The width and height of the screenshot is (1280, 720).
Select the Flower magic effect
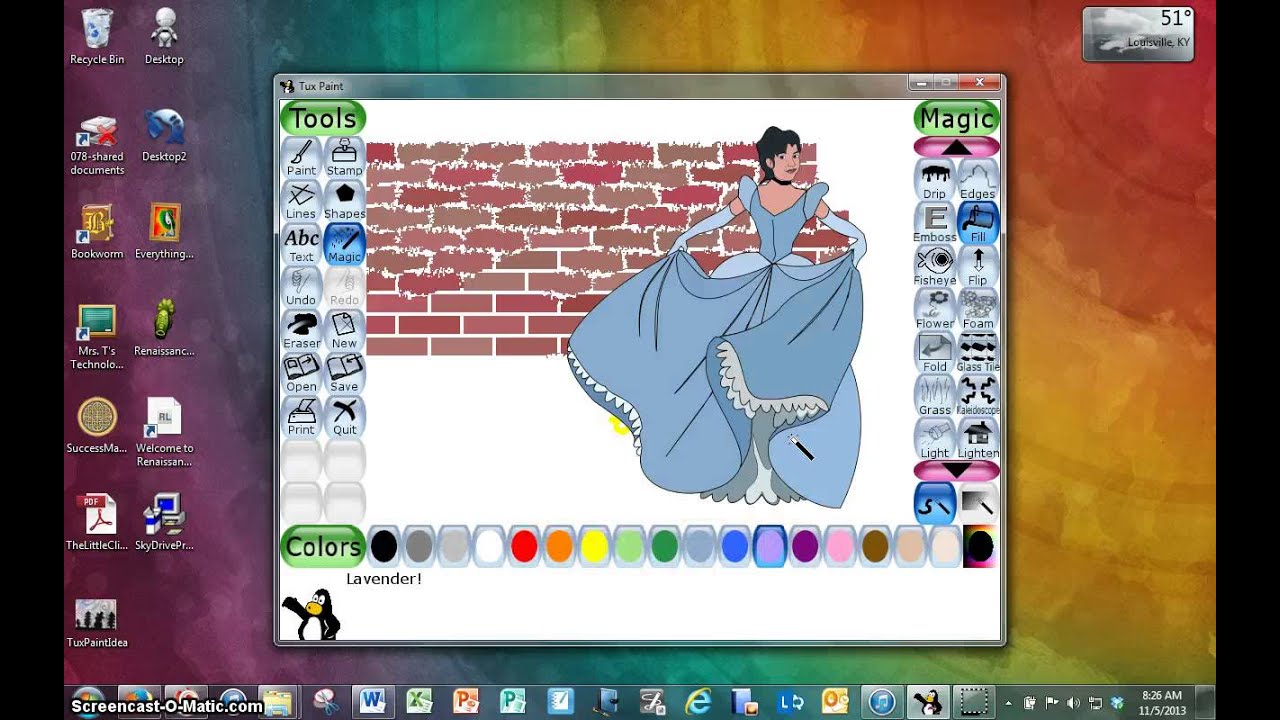(935, 308)
